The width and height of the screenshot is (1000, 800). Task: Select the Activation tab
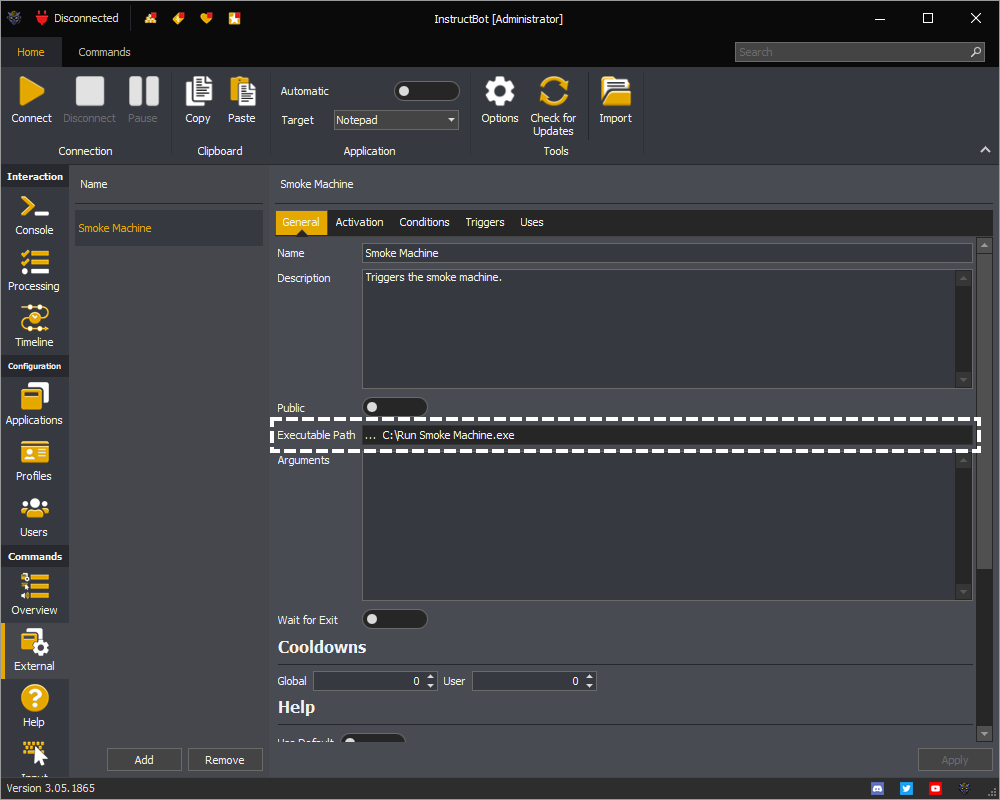click(360, 222)
